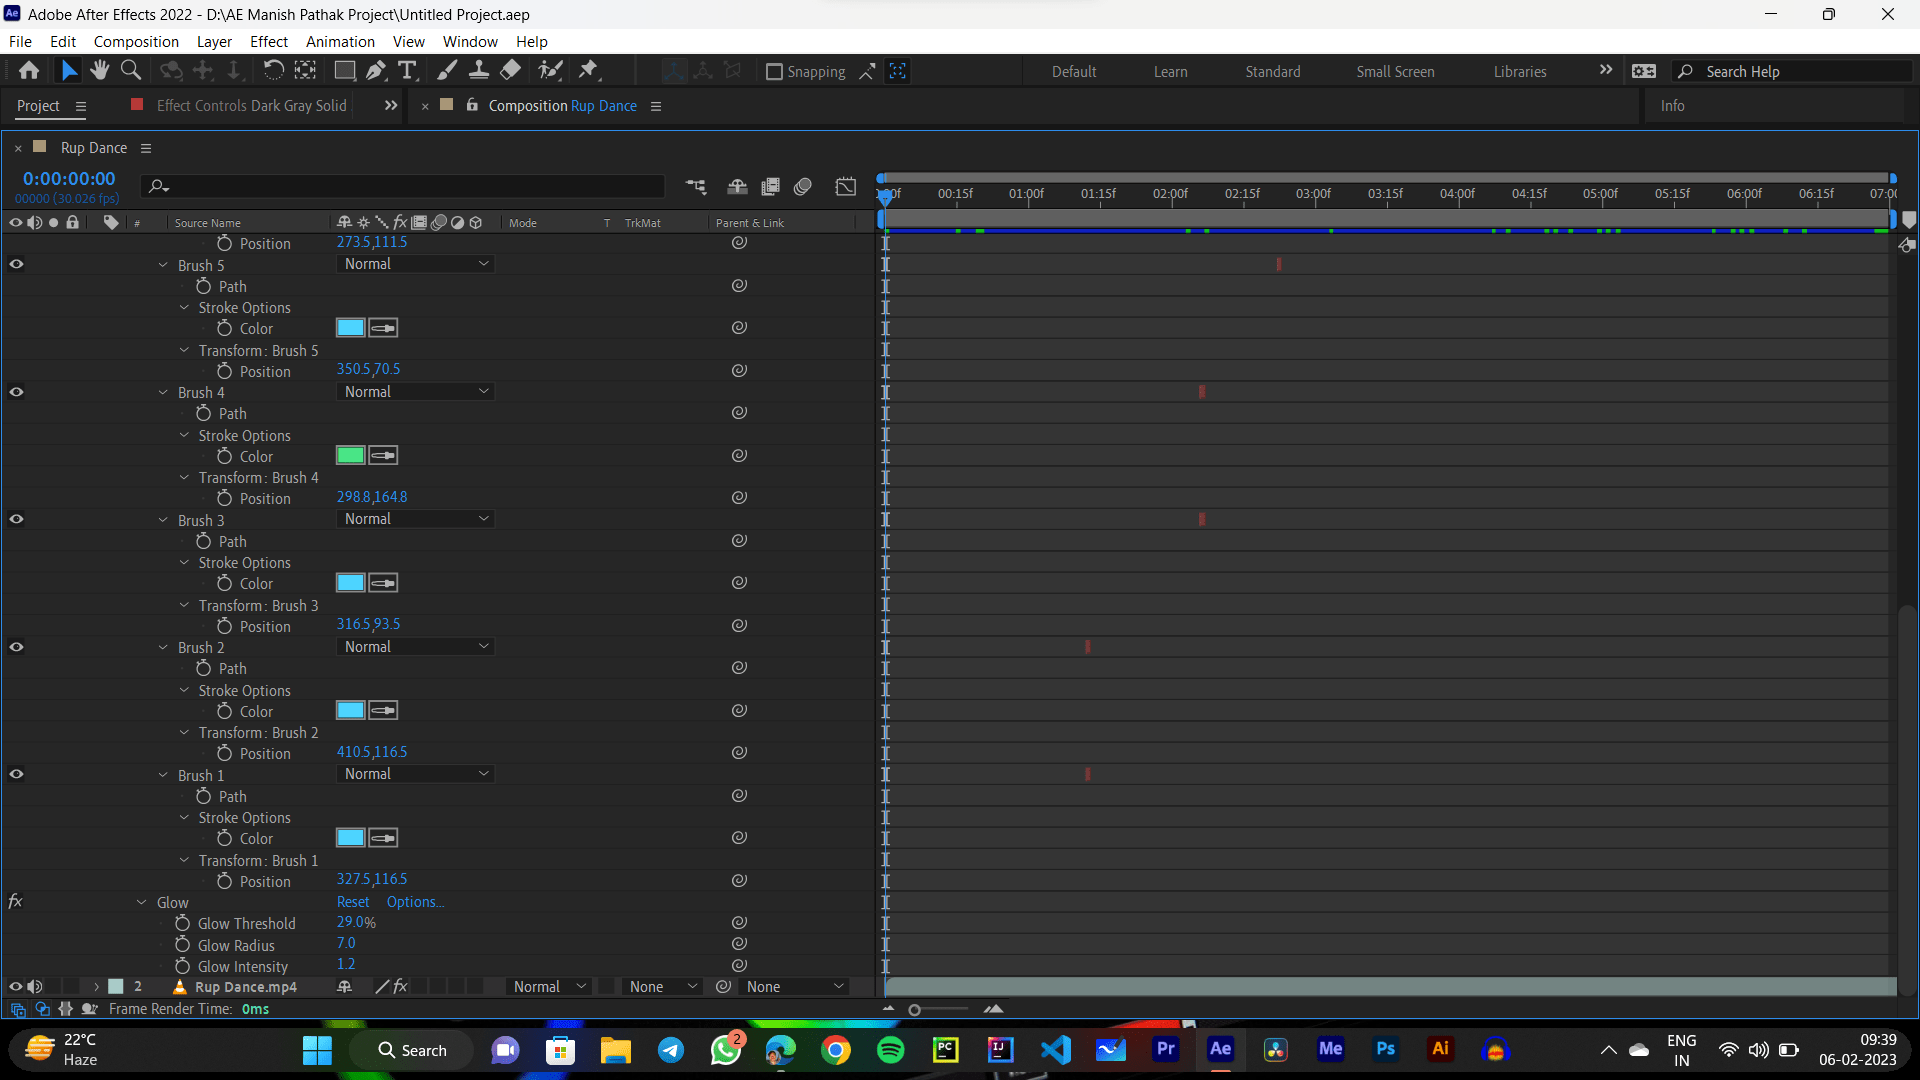
Task: Open the Animation menu
Action: pos(340,41)
